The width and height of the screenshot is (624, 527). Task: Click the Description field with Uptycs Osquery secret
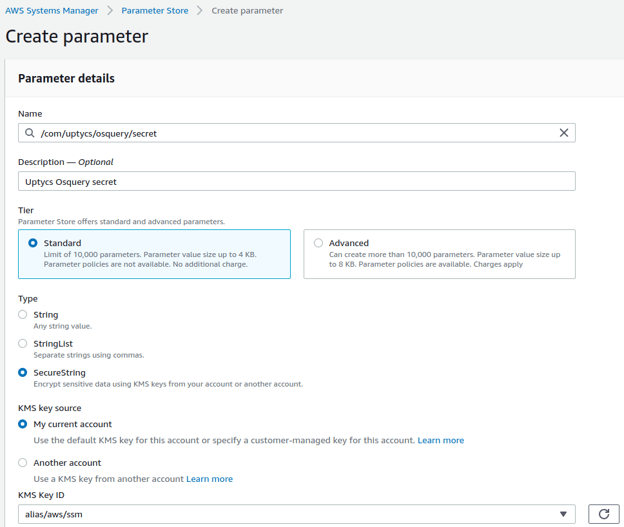297,182
